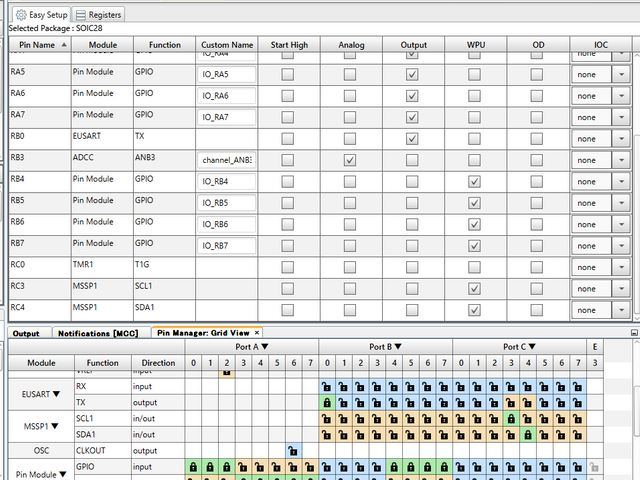Click the OSC CLKOUT lock on Port A pin 6

click(x=293, y=451)
